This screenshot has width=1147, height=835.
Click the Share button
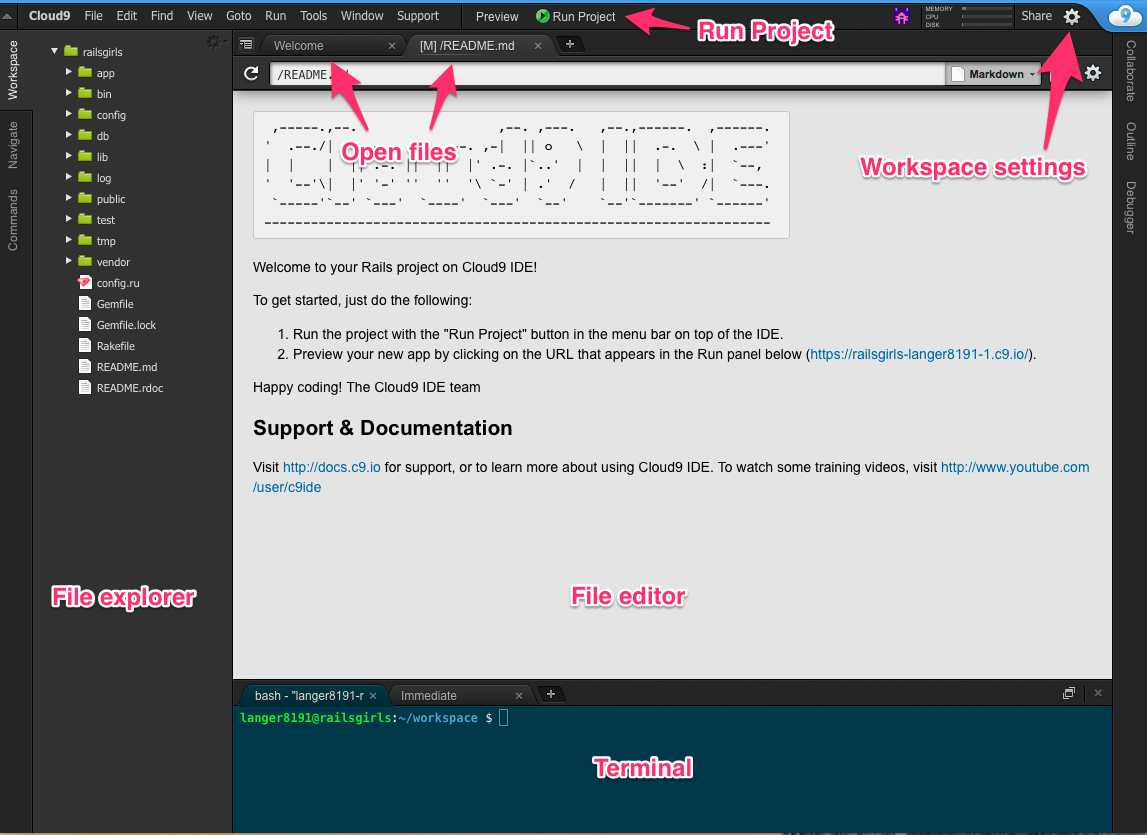[x=1036, y=16]
